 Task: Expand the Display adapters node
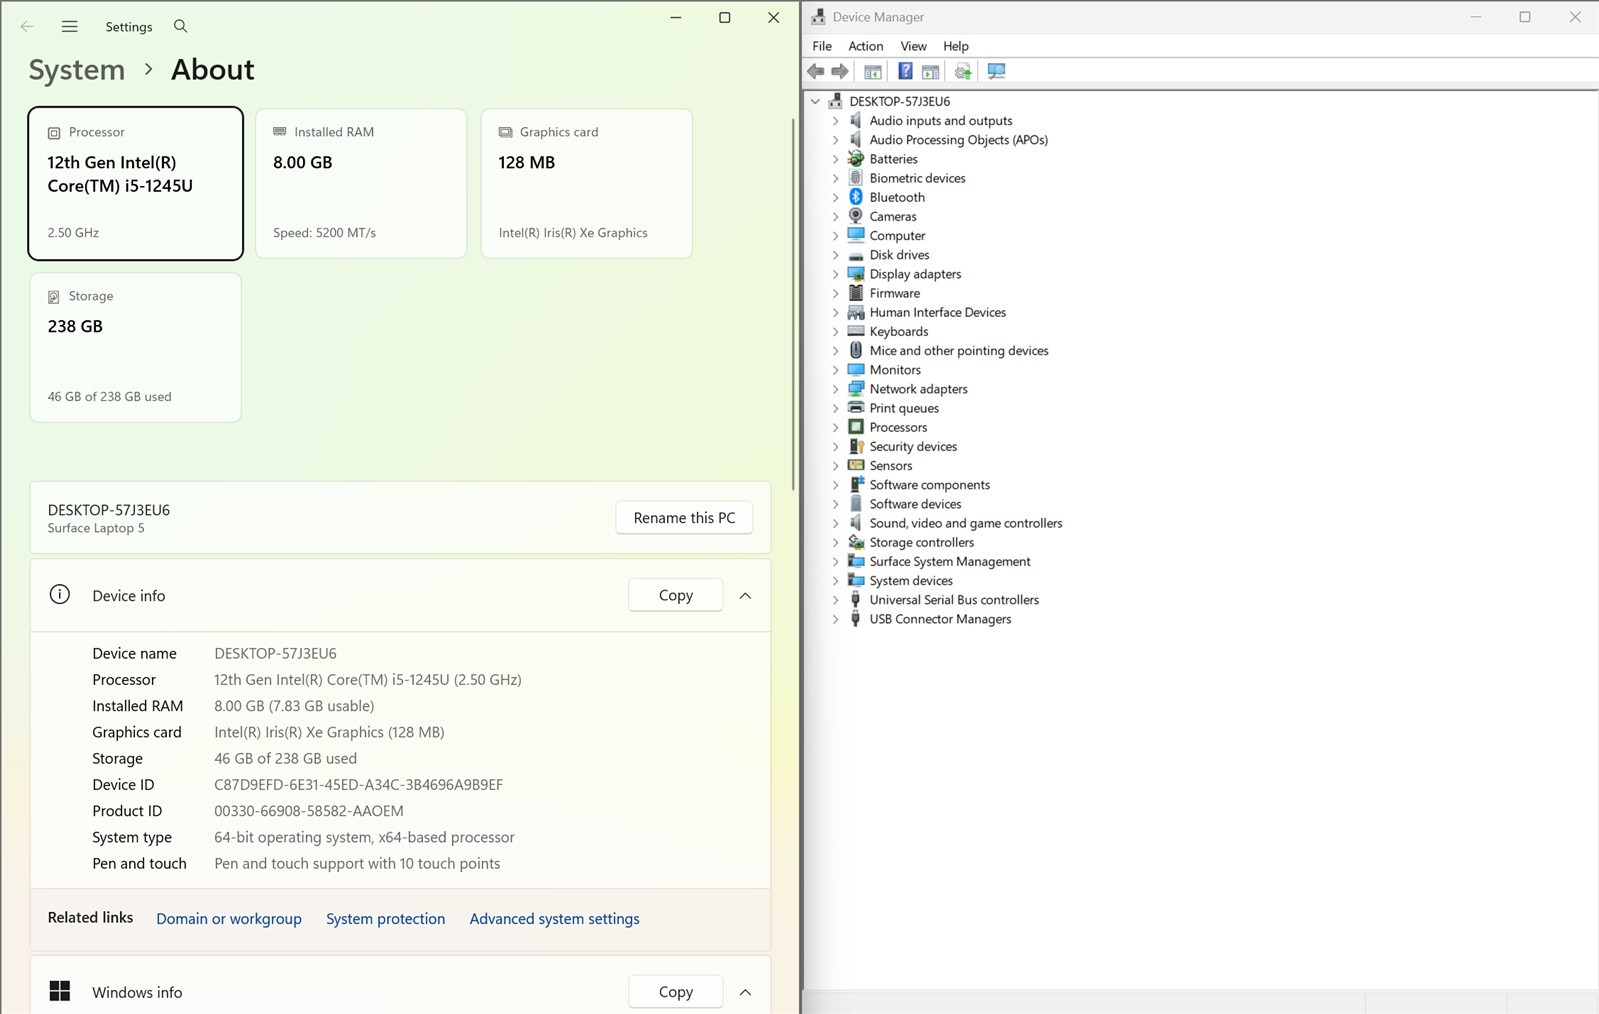coord(836,274)
